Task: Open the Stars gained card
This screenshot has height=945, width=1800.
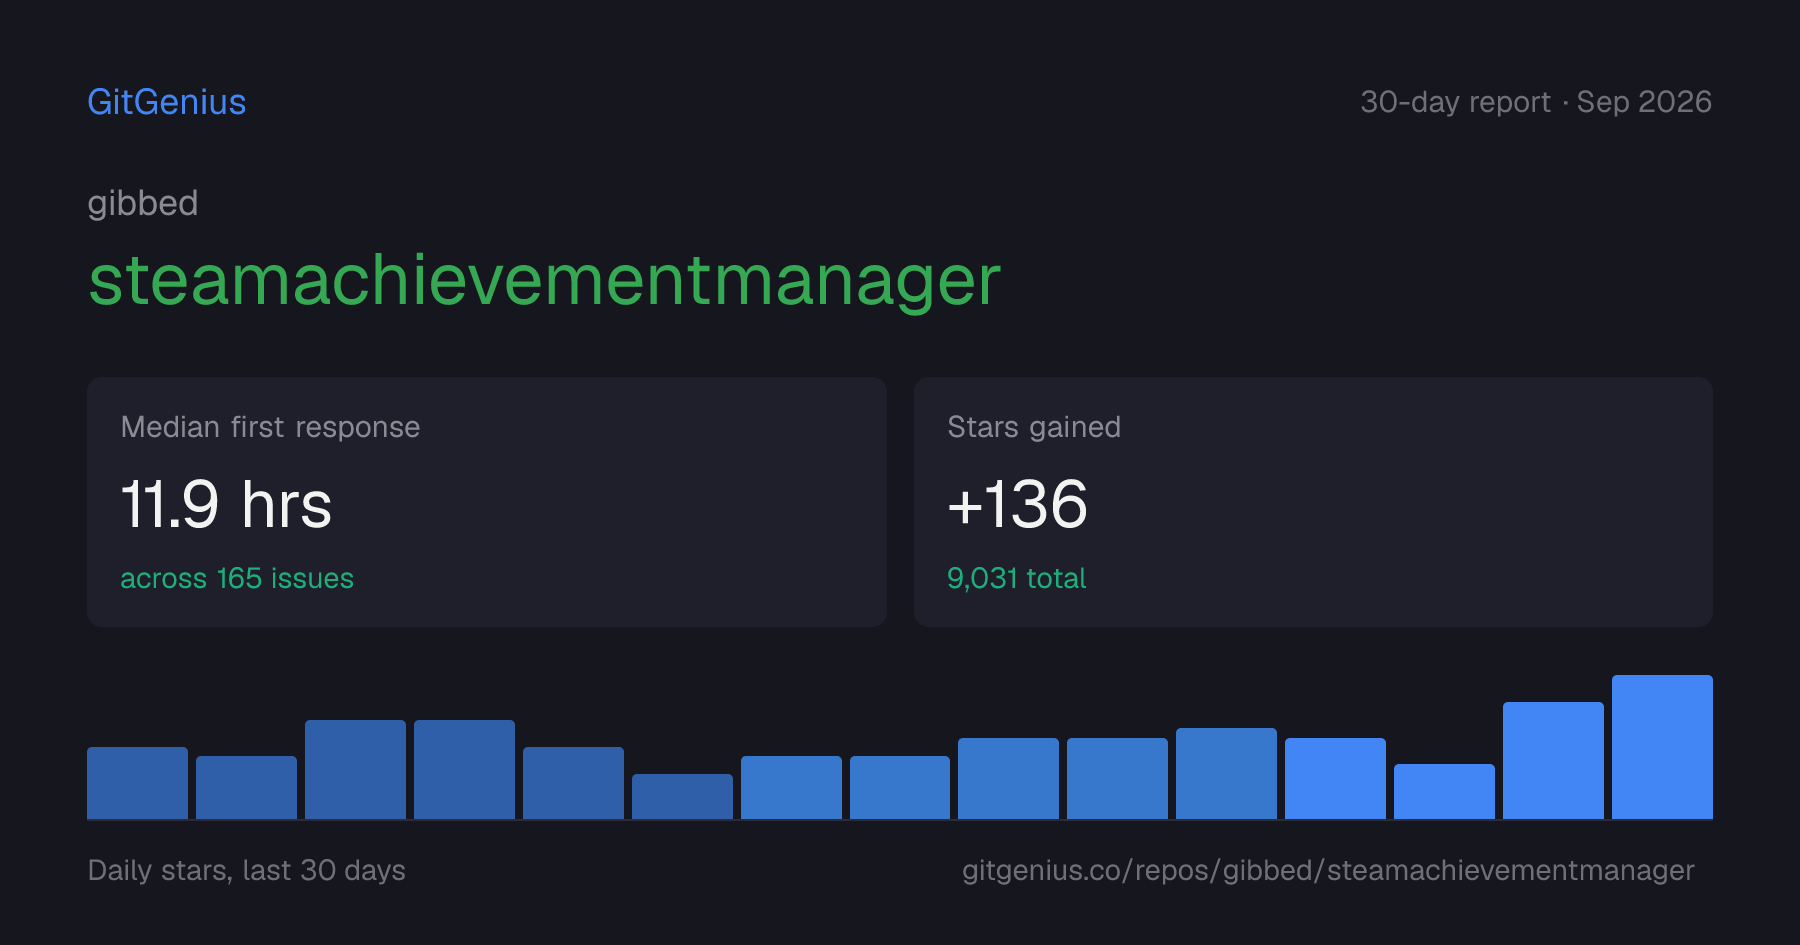Action: click(1313, 502)
